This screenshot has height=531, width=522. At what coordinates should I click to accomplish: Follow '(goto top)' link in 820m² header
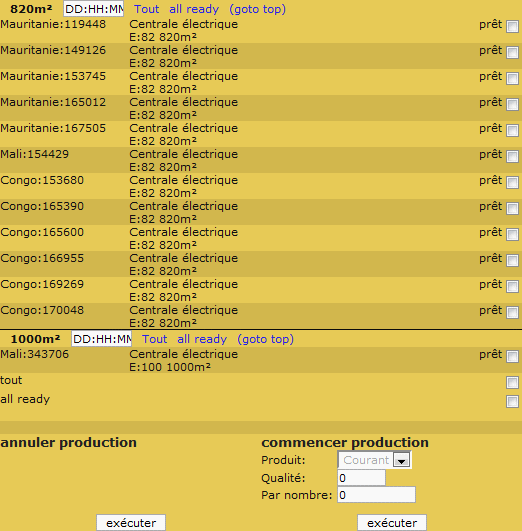(x=257, y=9)
